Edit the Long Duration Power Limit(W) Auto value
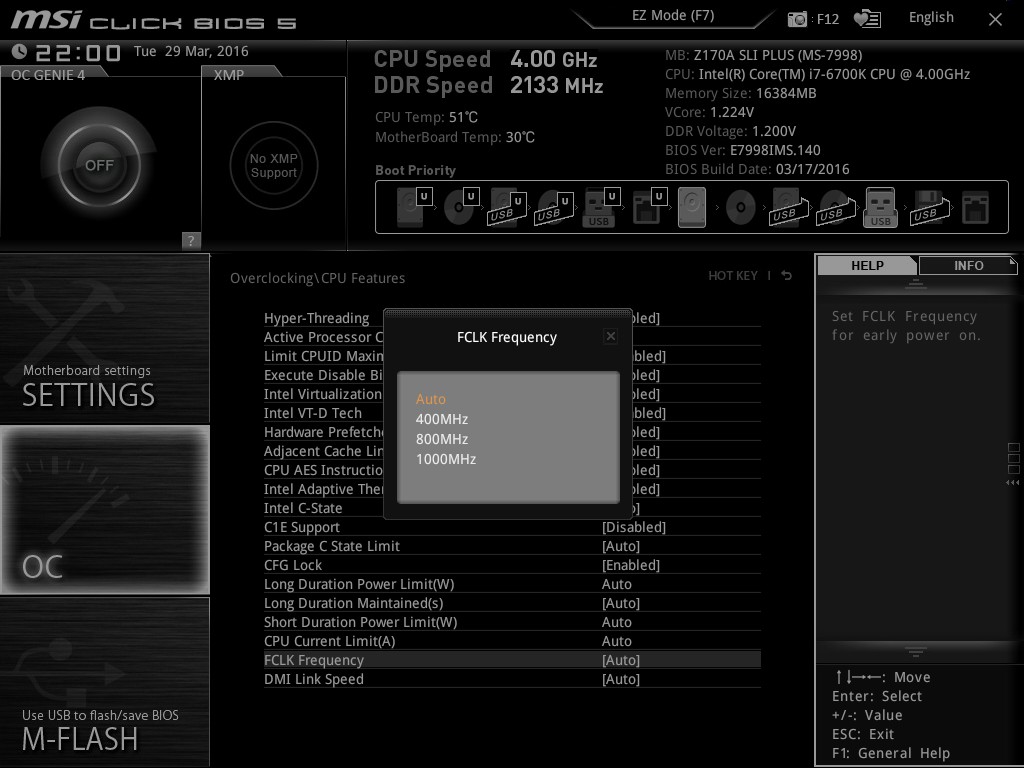 (616, 584)
